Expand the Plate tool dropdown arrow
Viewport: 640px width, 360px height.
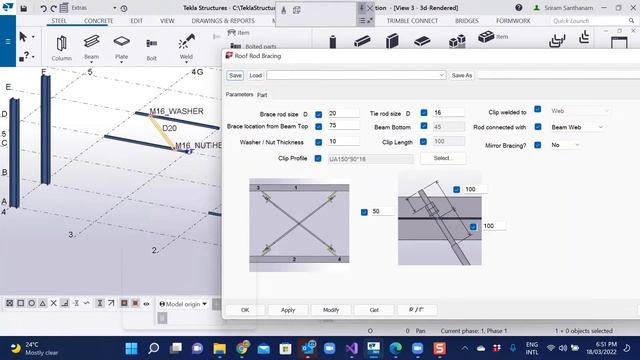121,62
